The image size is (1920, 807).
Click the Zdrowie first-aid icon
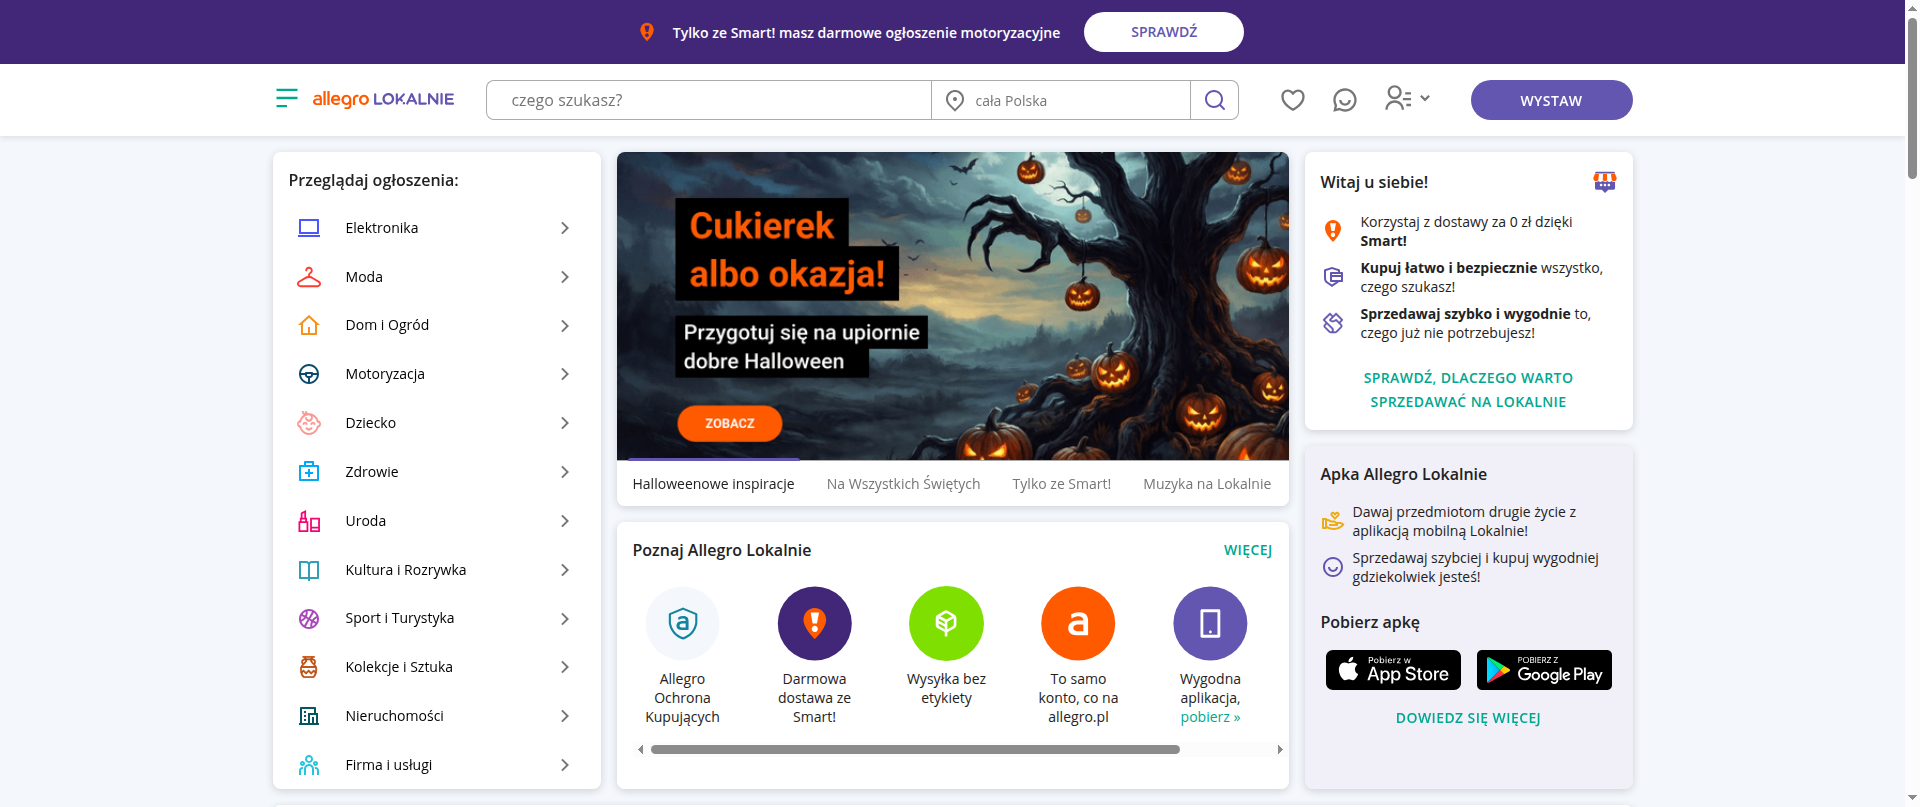(309, 472)
